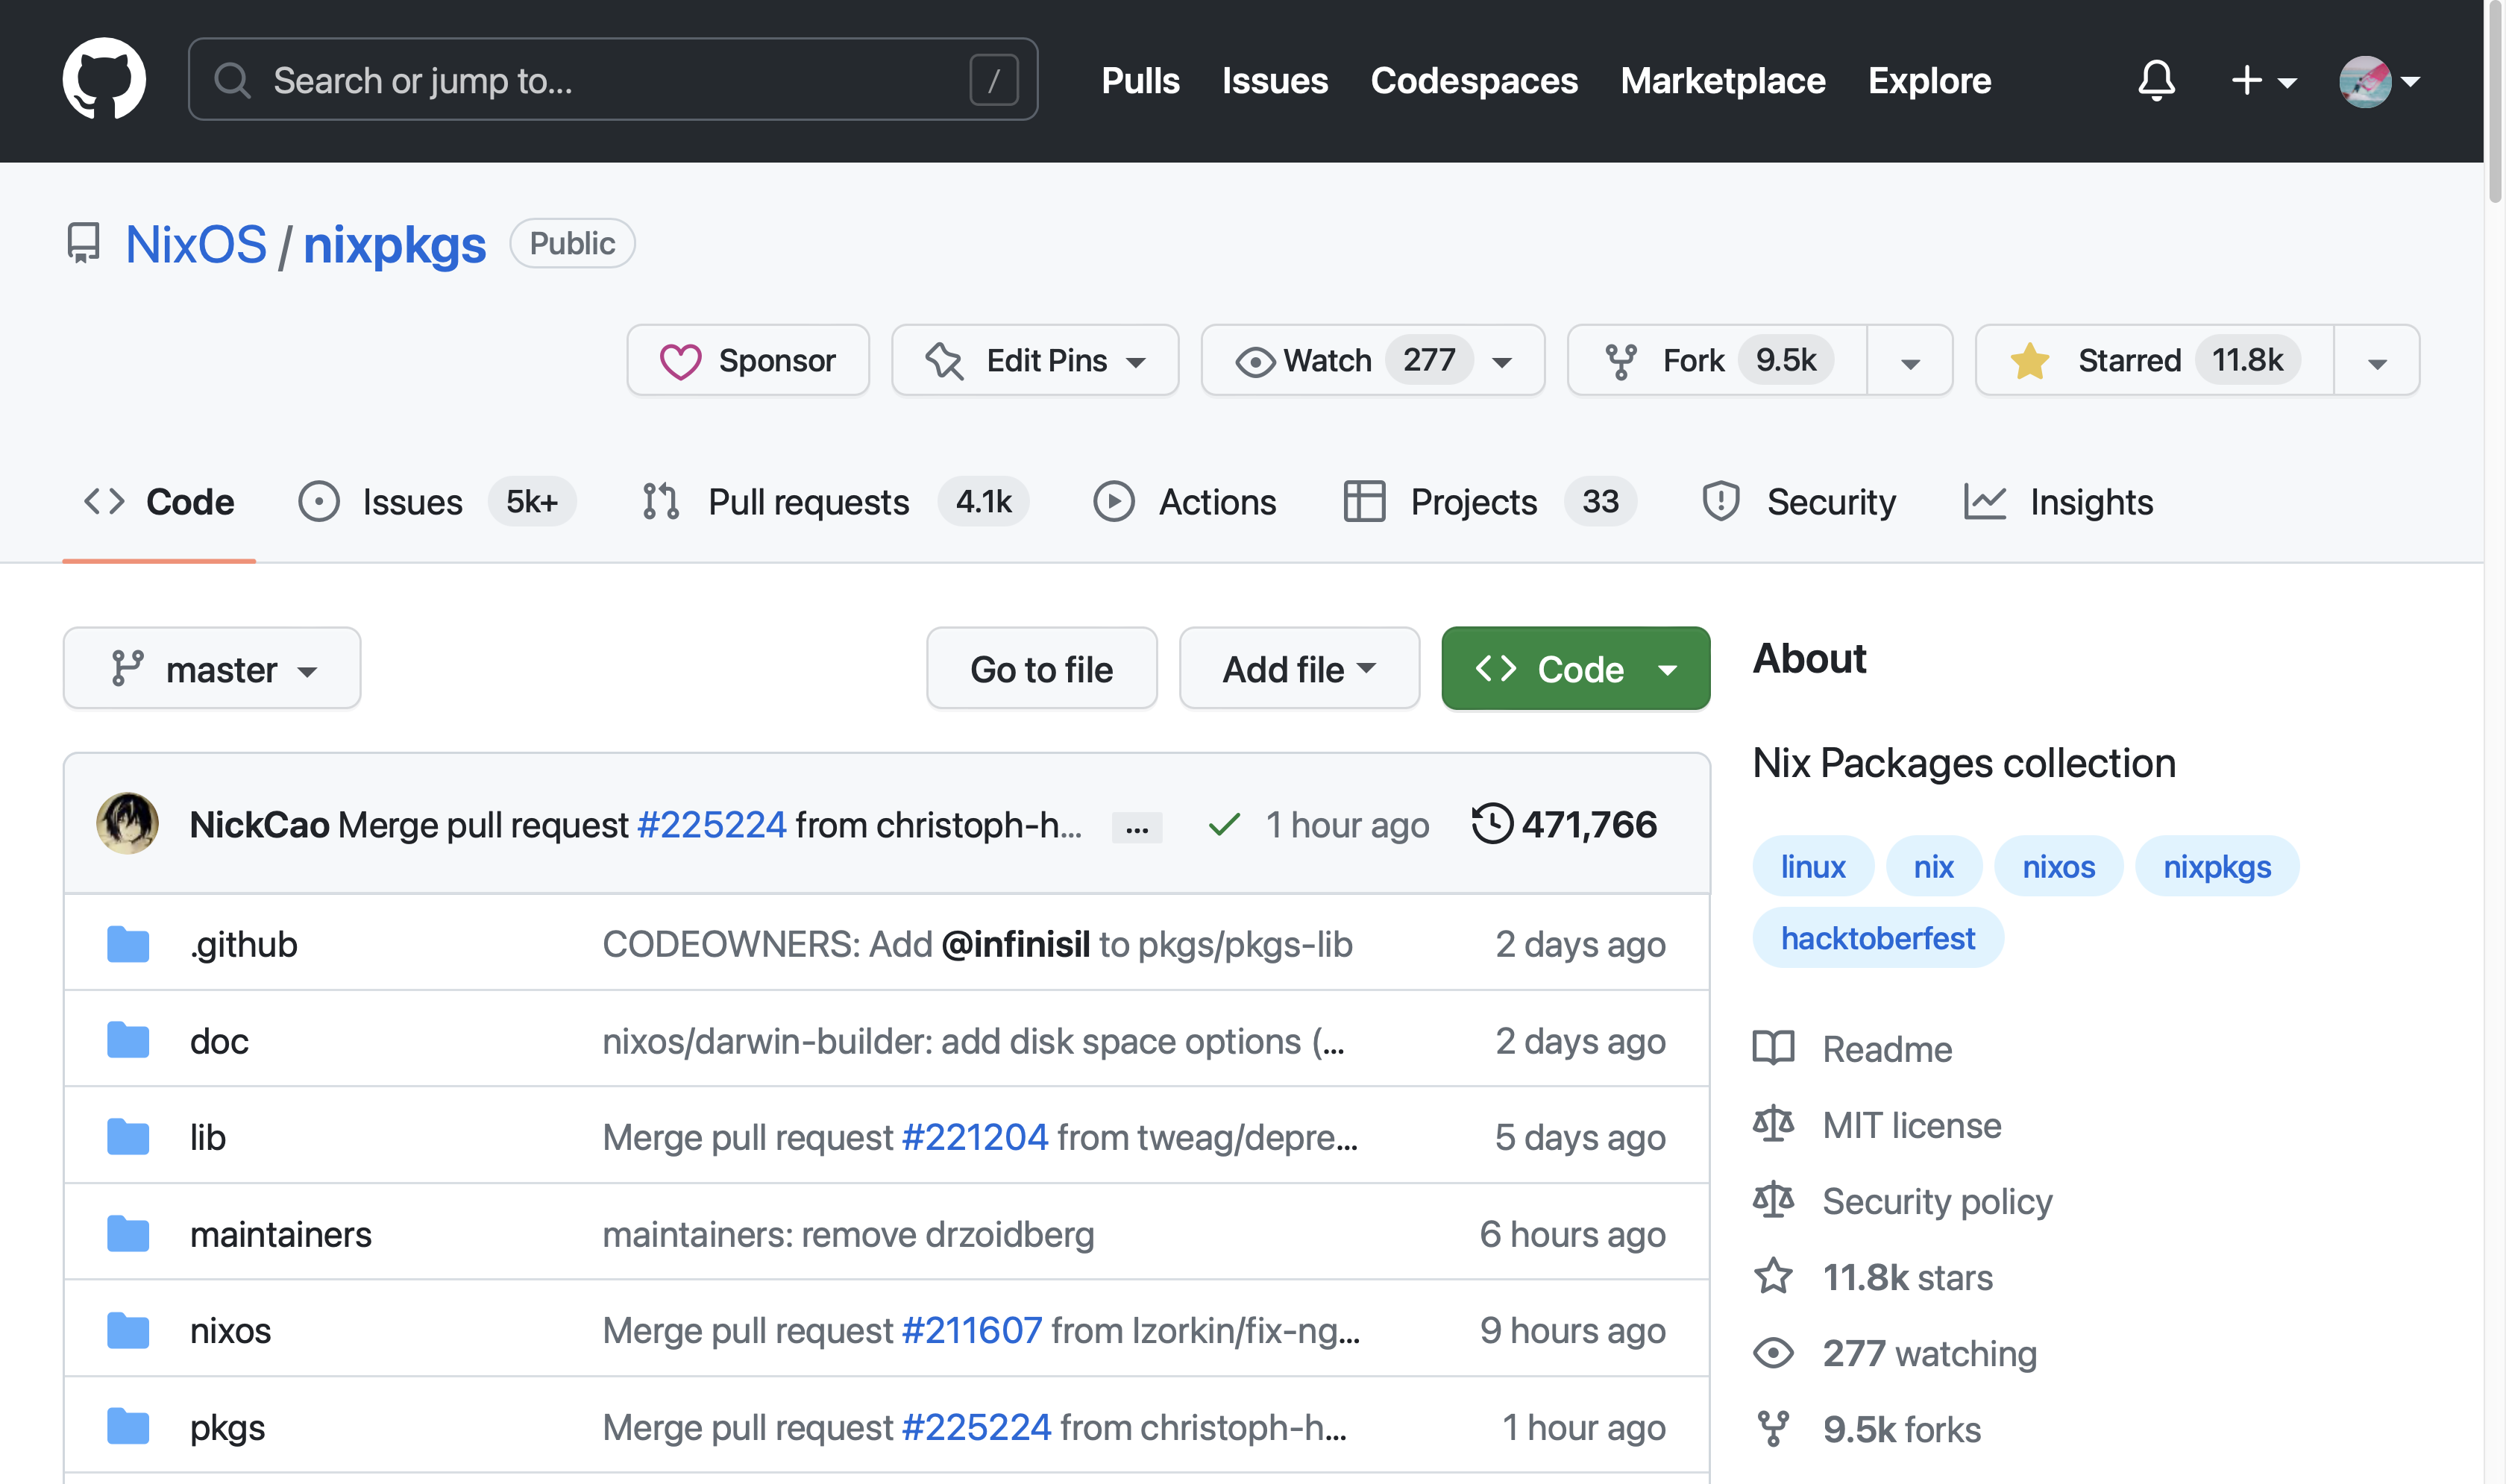Open the nixos/darwin-builder commit message
Viewport: 2506px width, 1484px height.
[973, 1041]
